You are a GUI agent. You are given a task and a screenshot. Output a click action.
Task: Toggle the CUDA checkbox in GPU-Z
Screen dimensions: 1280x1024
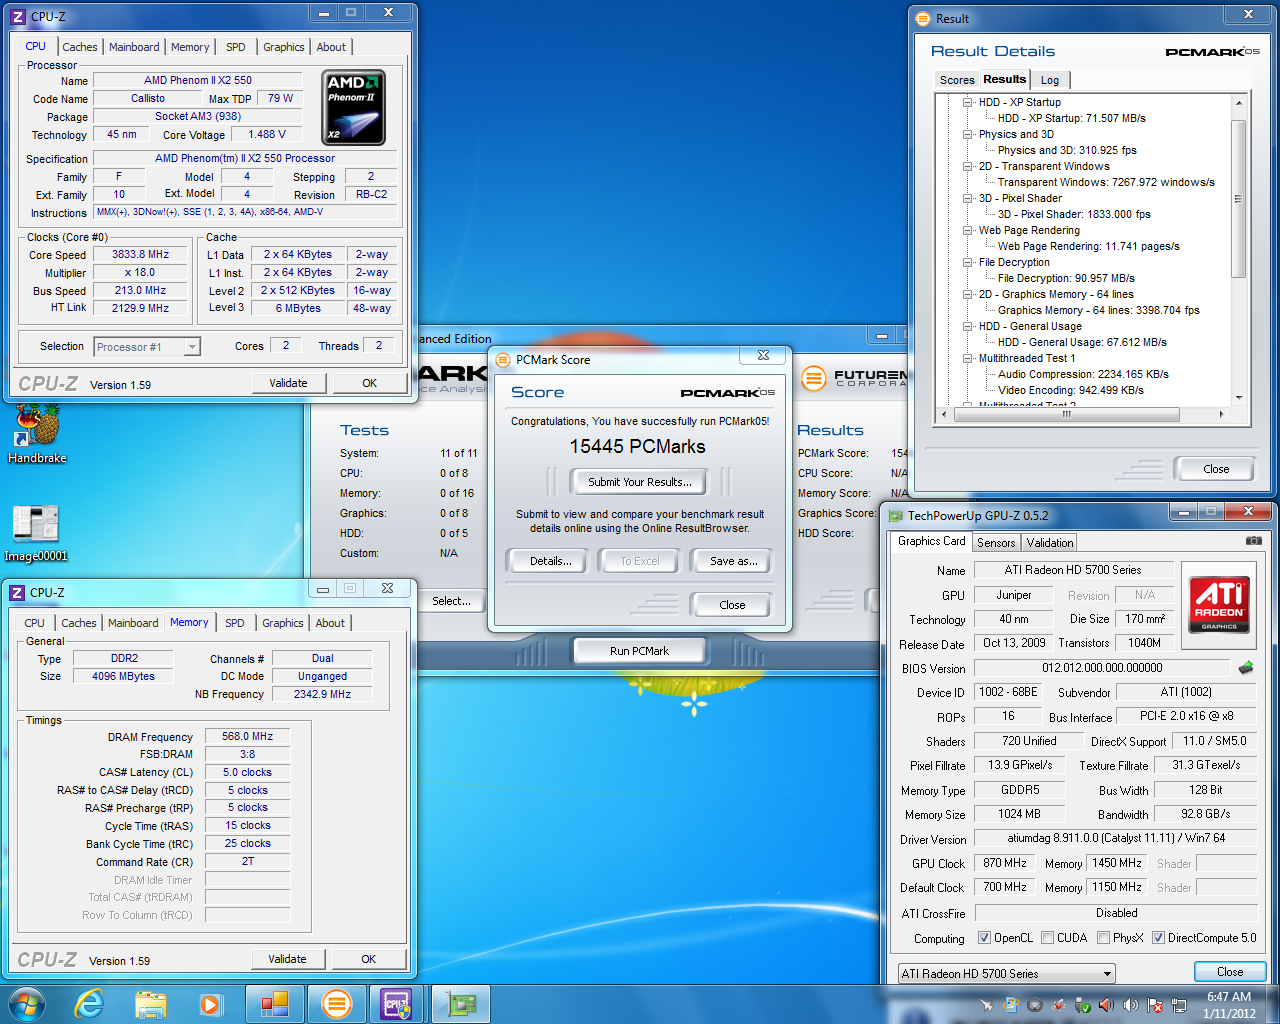coord(1048,938)
